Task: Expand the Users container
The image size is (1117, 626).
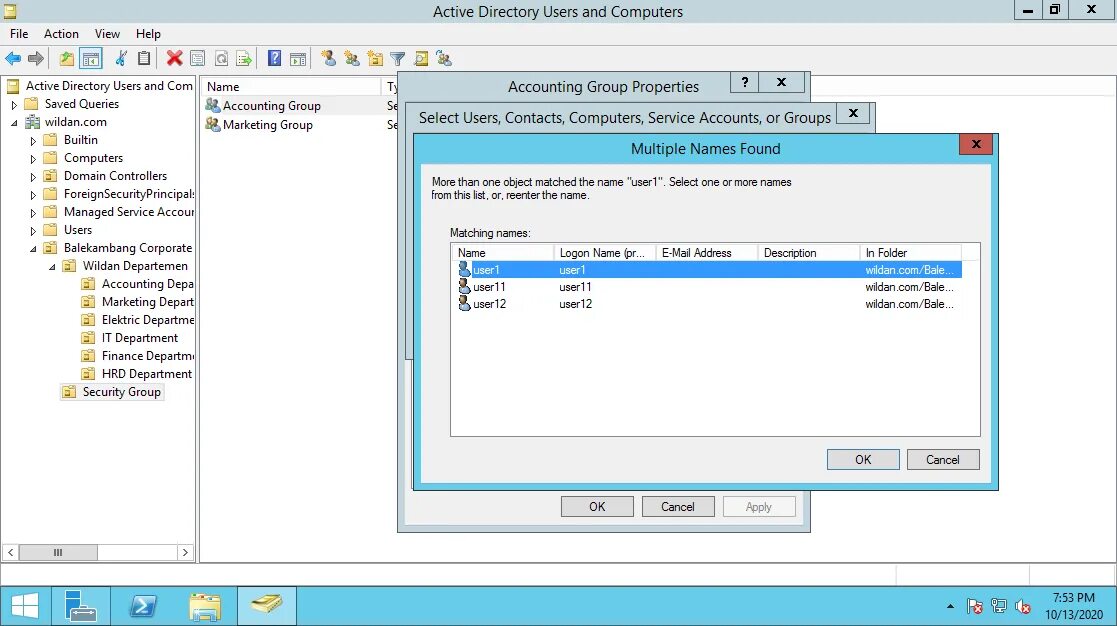Action: (x=33, y=230)
